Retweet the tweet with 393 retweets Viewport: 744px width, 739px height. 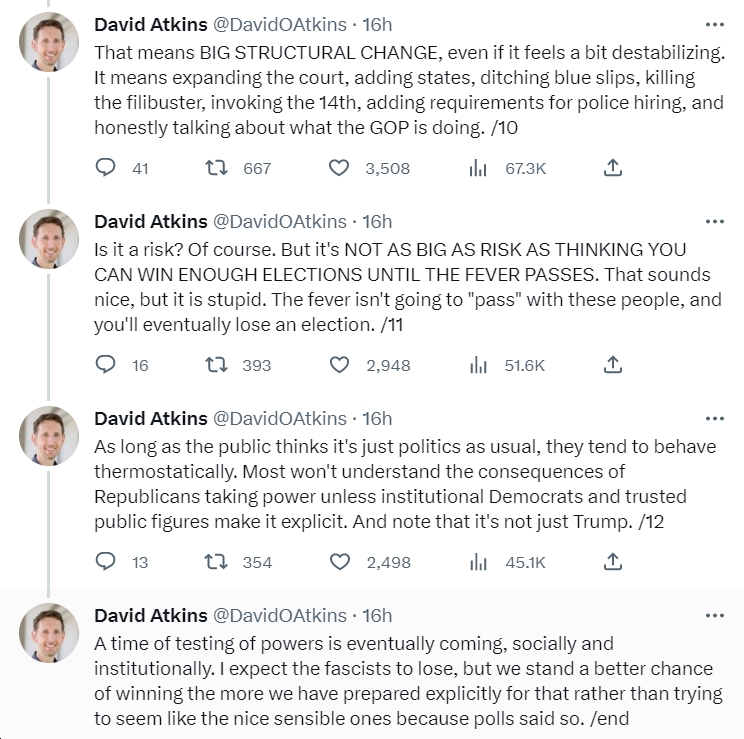click(x=216, y=365)
